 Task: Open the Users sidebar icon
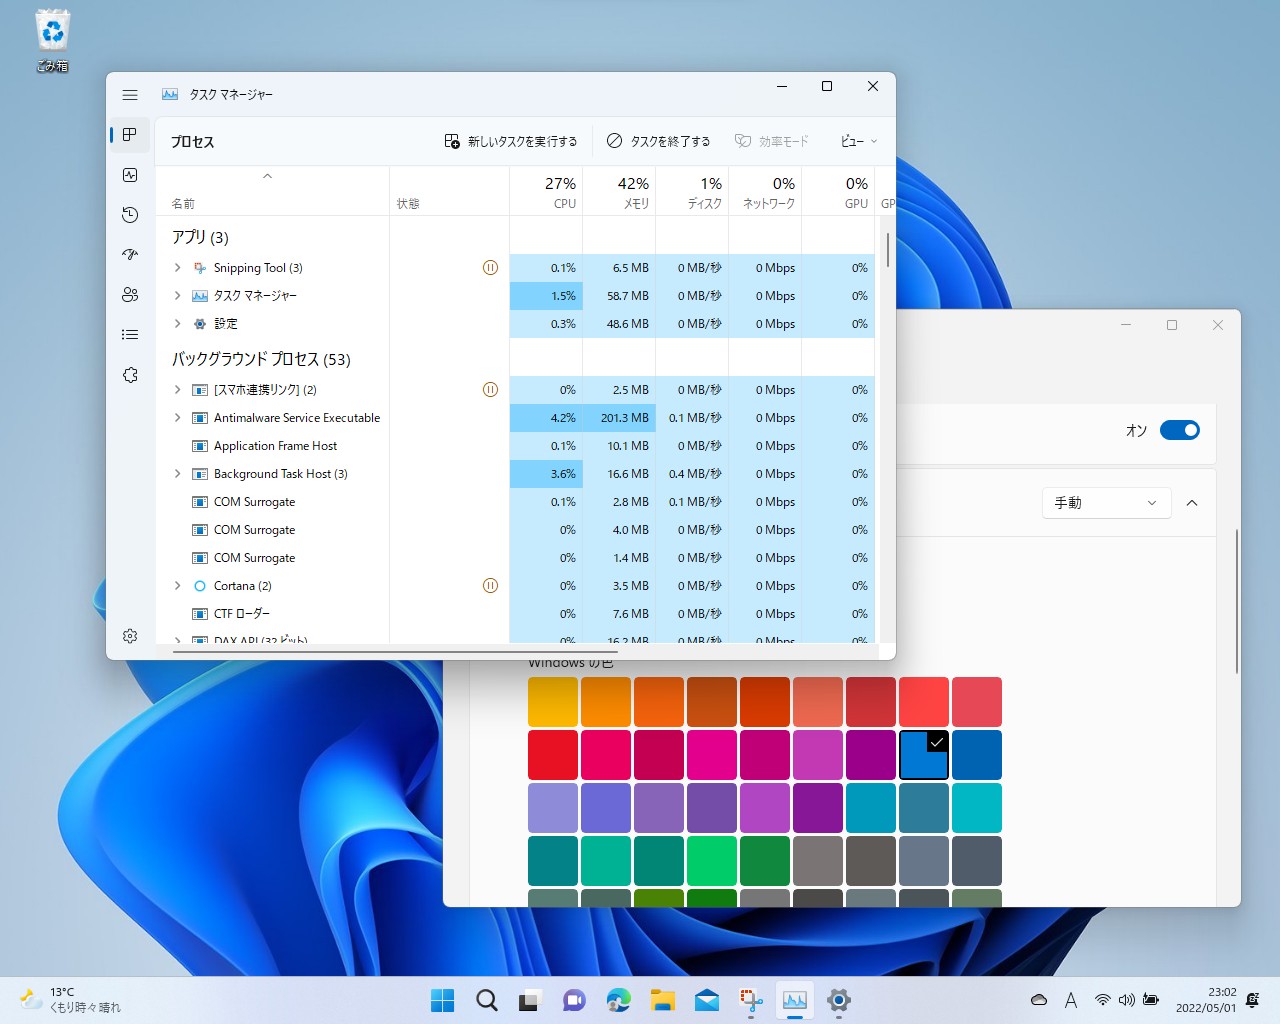[x=130, y=295]
